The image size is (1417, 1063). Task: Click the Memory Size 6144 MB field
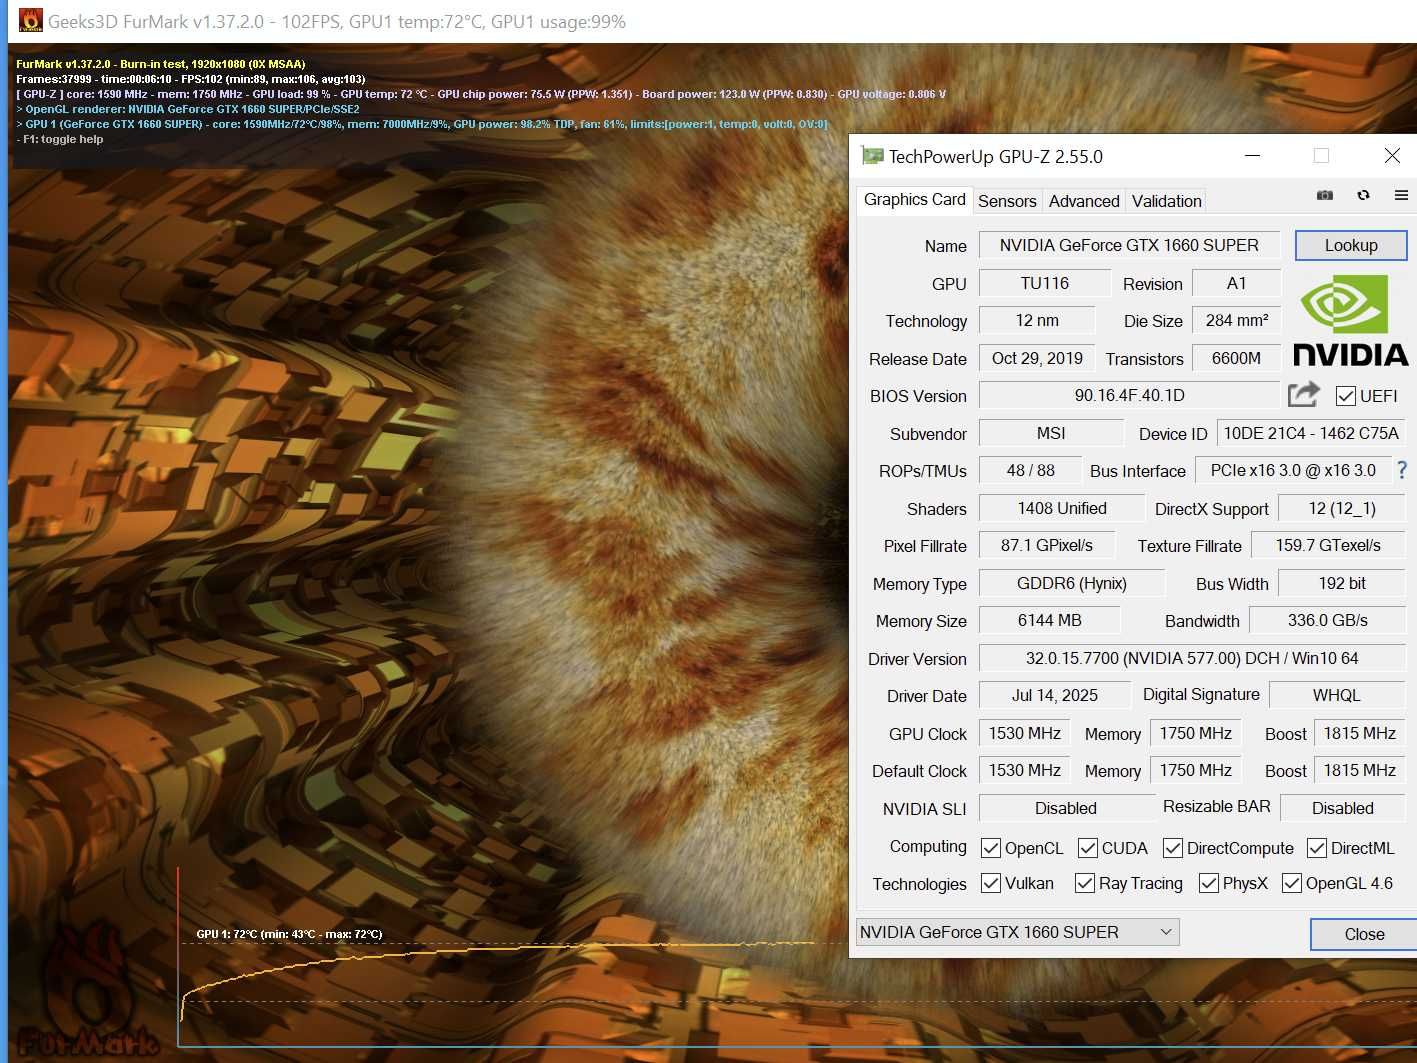[x=1049, y=620]
